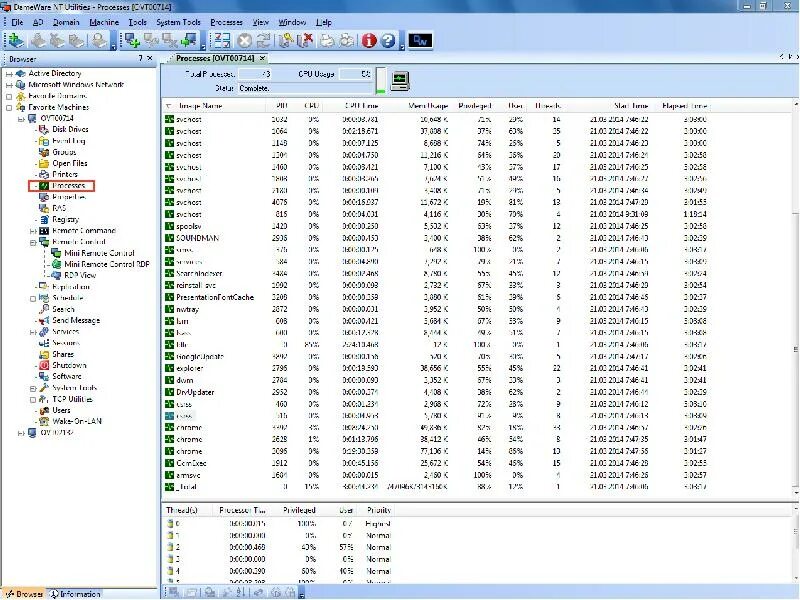Open Shares in the browser tree
This screenshot has height=600, width=800.
pyautogui.click(x=63, y=354)
